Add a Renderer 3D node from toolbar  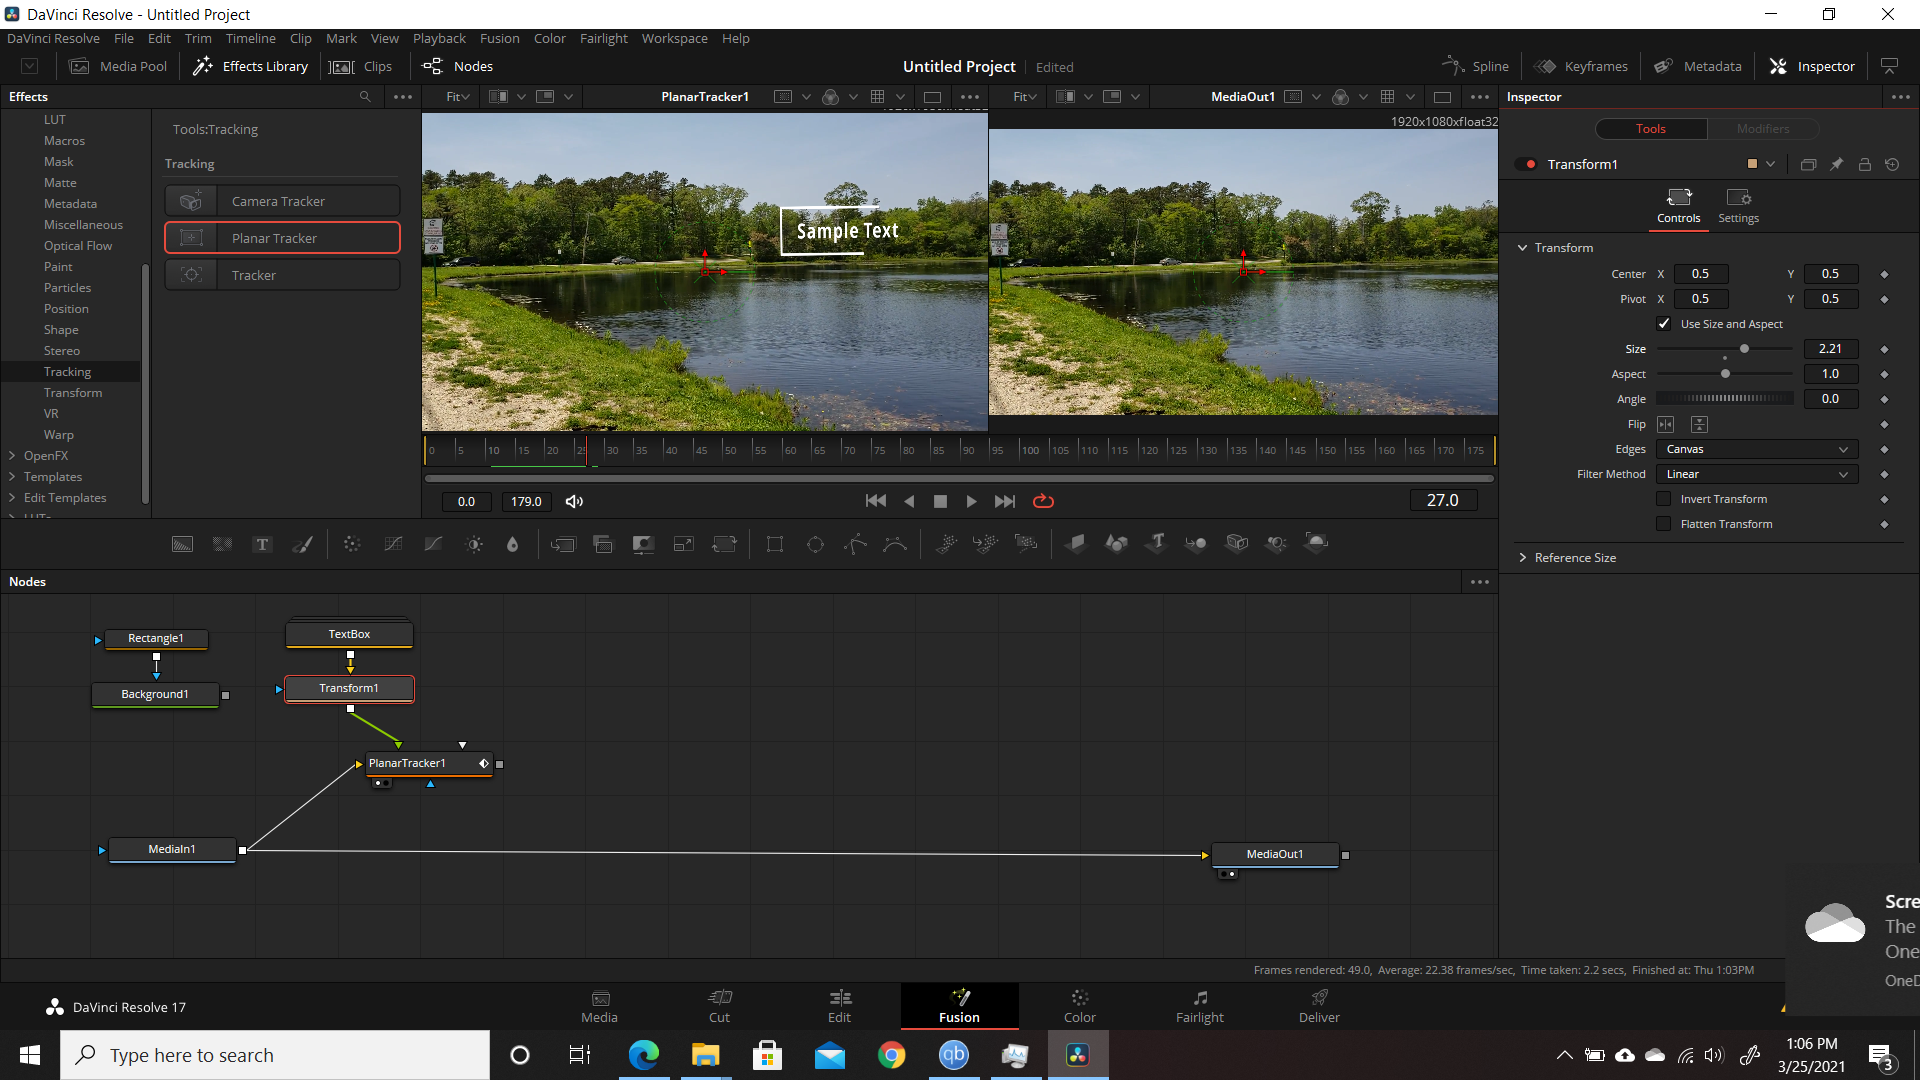coord(1317,542)
